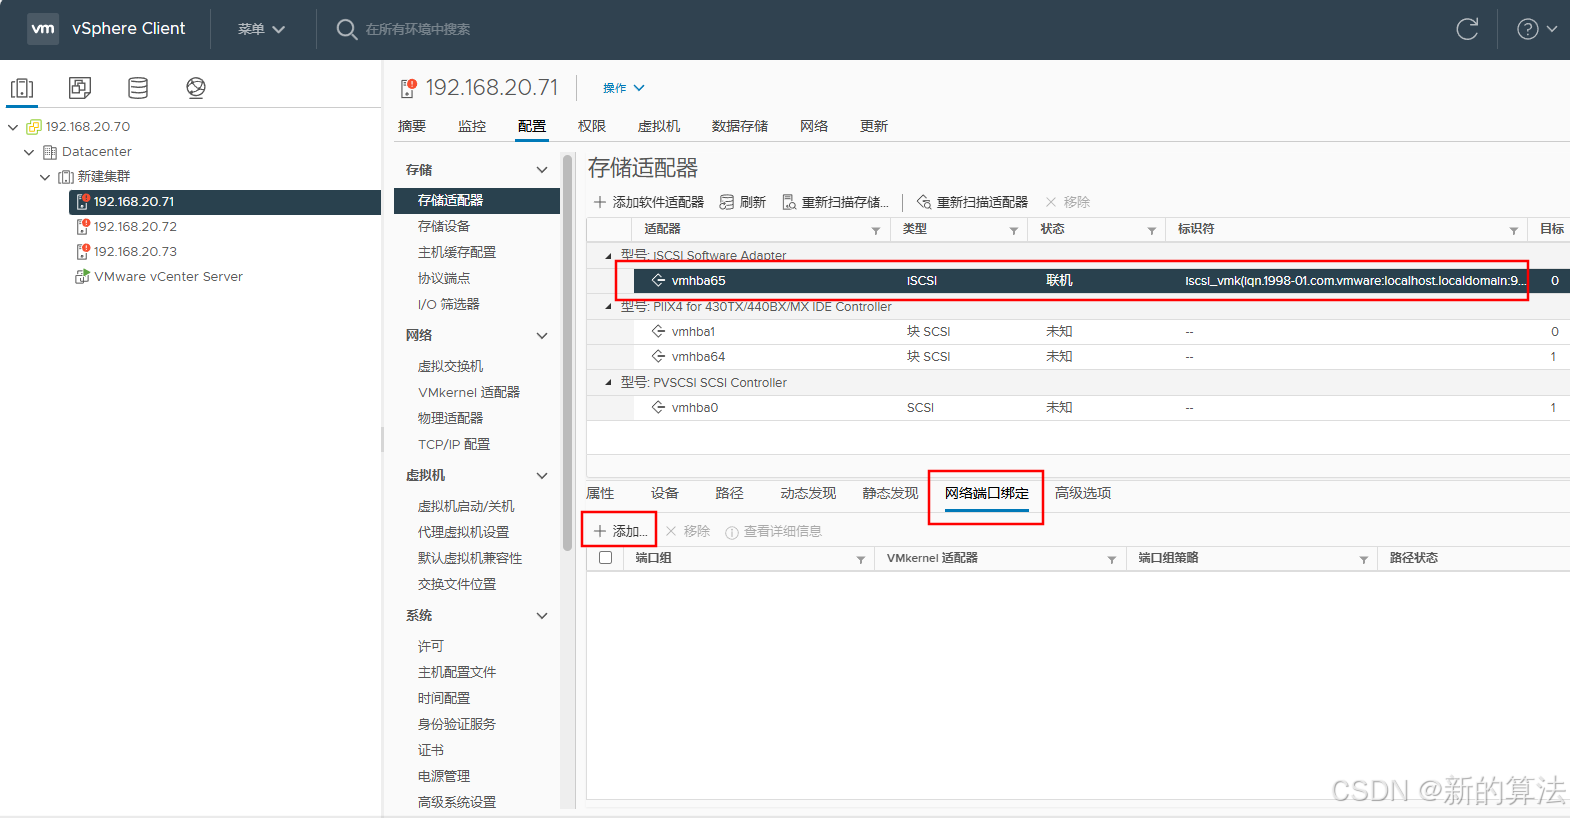Open the 菜单 dropdown
Screen dimensions: 1570x818
tap(262, 29)
